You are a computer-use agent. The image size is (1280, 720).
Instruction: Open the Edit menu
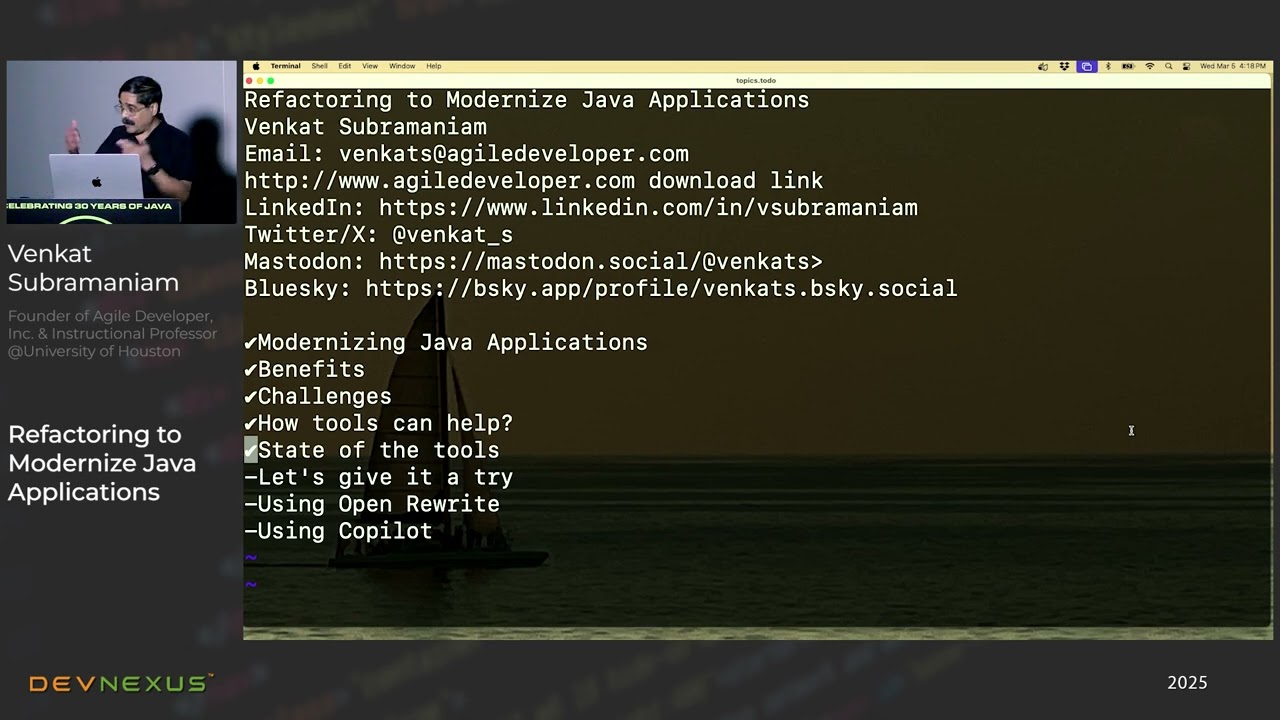click(344, 66)
